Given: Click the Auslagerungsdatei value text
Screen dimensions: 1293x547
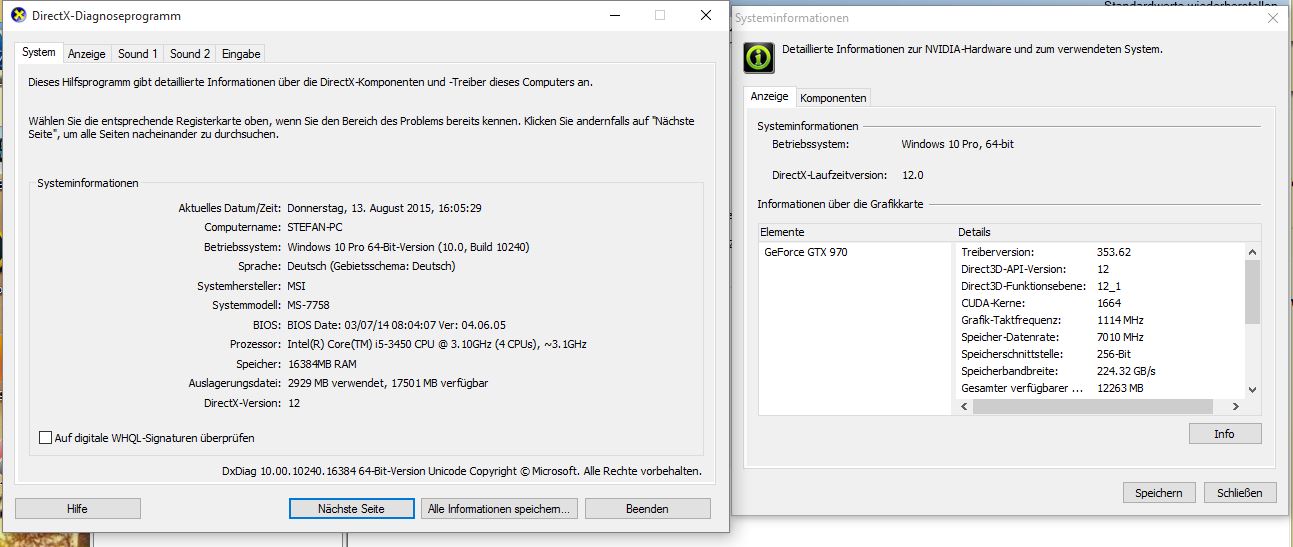Looking at the screenshot, I should [387, 383].
